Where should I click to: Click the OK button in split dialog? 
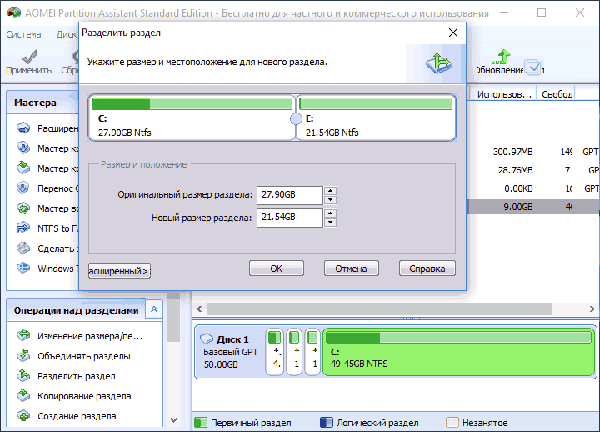[276, 268]
